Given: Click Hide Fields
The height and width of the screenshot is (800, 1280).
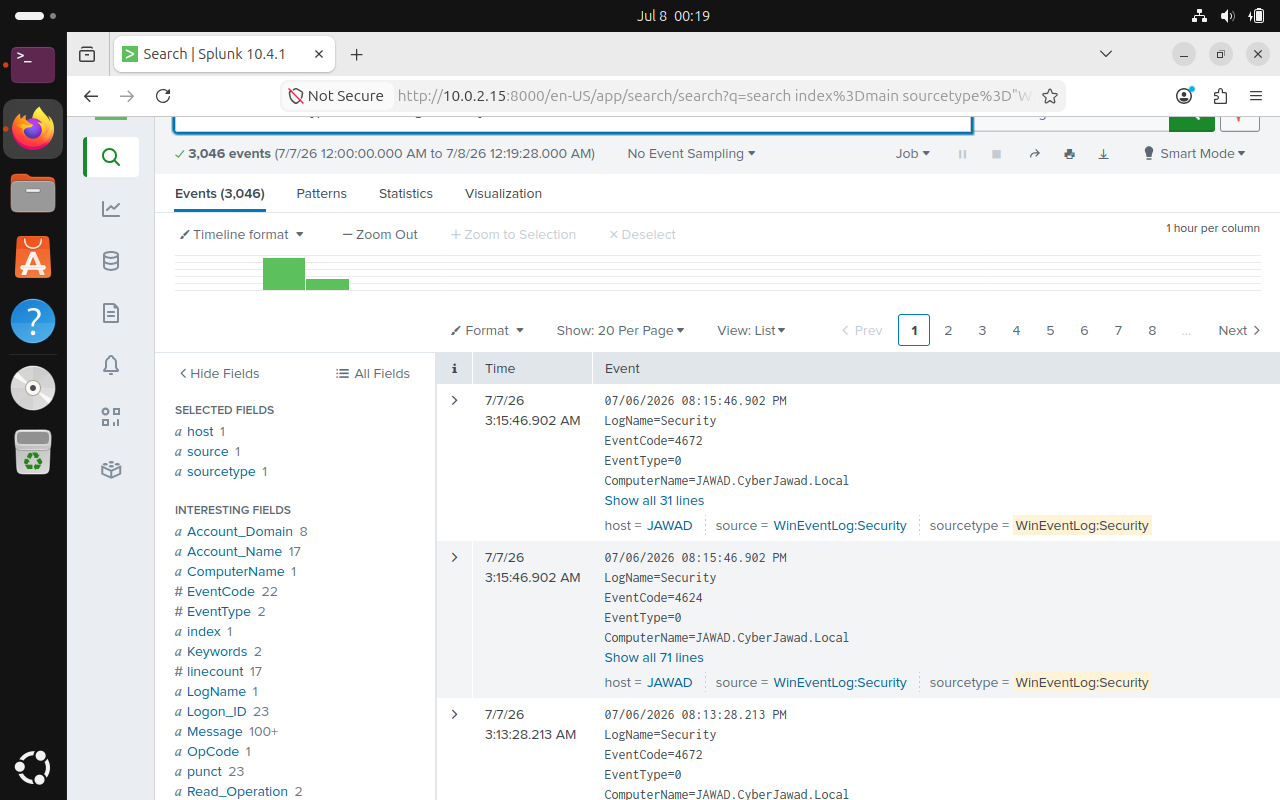Looking at the screenshot, I should pyautogui.click(x=219, y=373).
